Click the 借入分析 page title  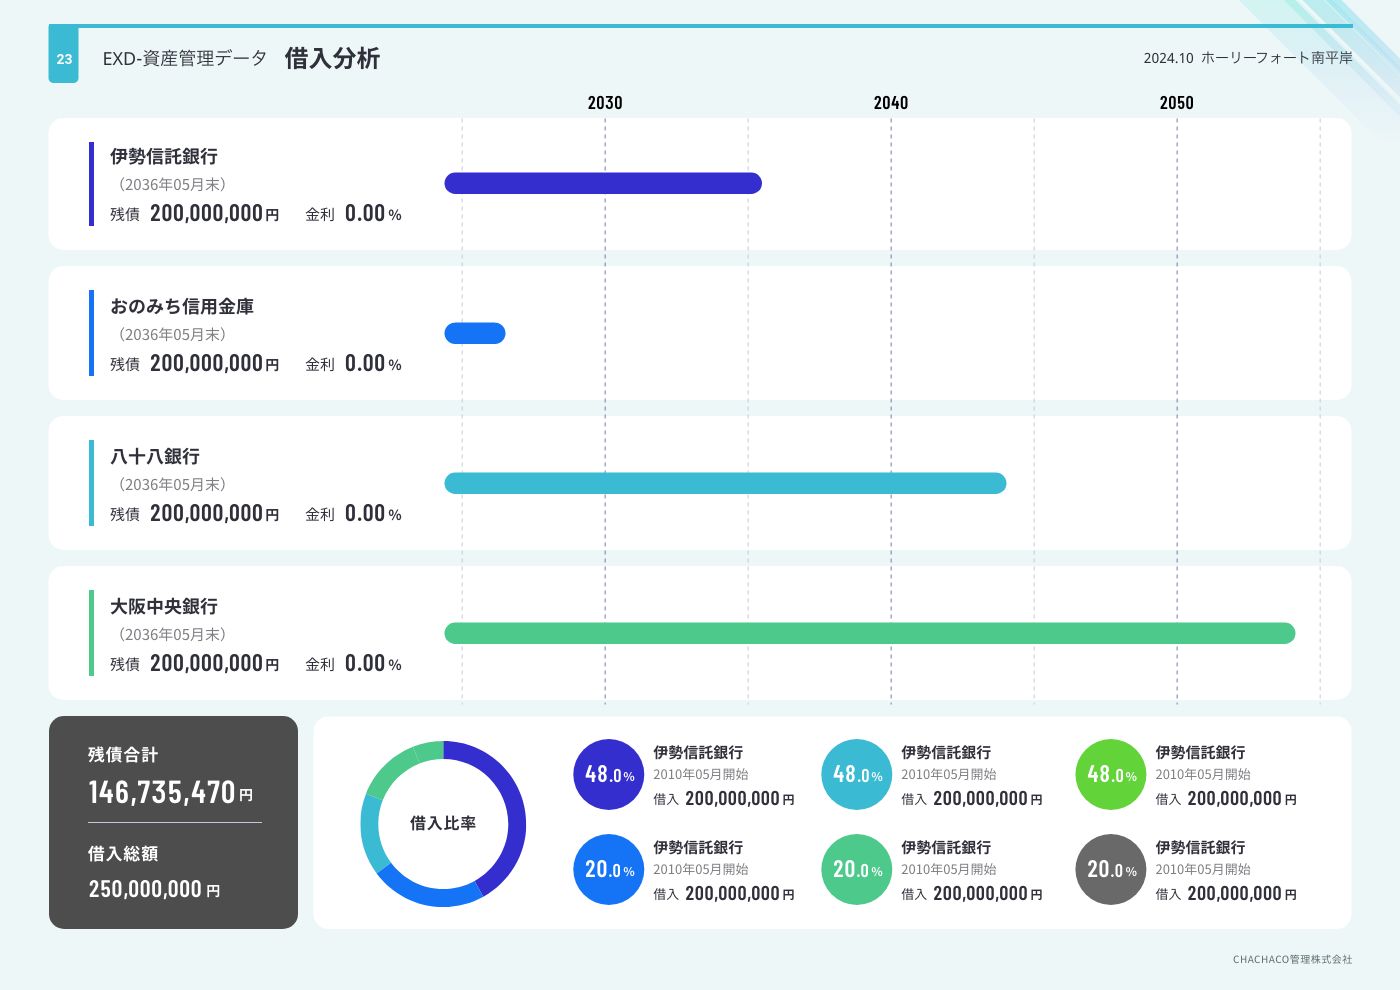pyautogui.click(x=332, y=58)
